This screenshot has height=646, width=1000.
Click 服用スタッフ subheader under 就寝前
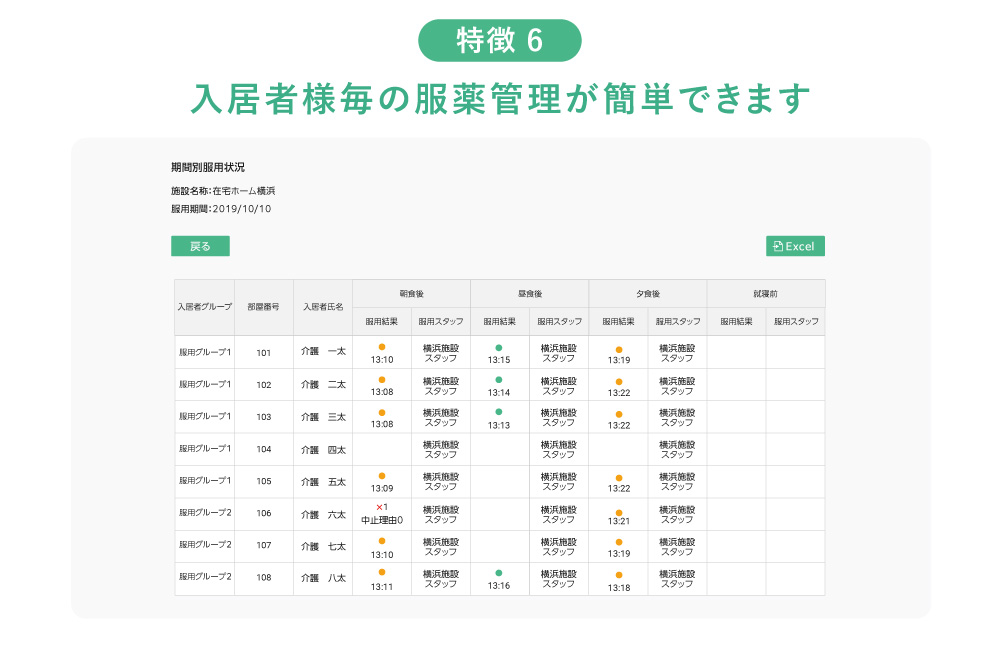(796, 321)
